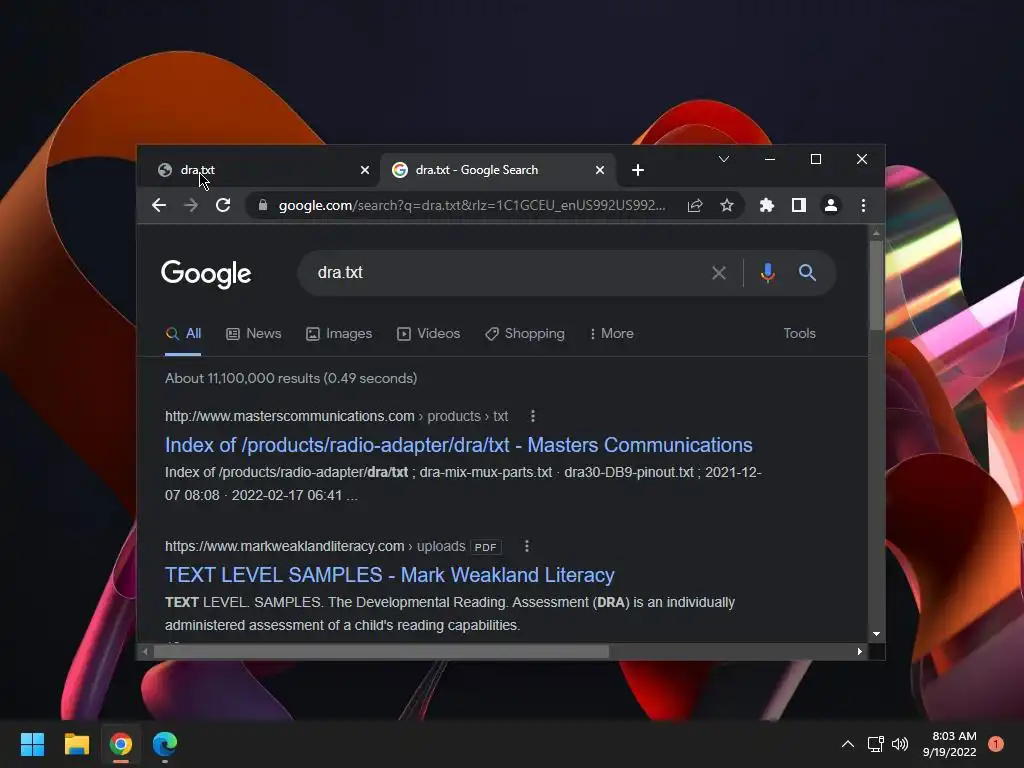Click the horizontal scrollbar thumb
This screenshot has width=1024, height=768.
tap(381, 652)
